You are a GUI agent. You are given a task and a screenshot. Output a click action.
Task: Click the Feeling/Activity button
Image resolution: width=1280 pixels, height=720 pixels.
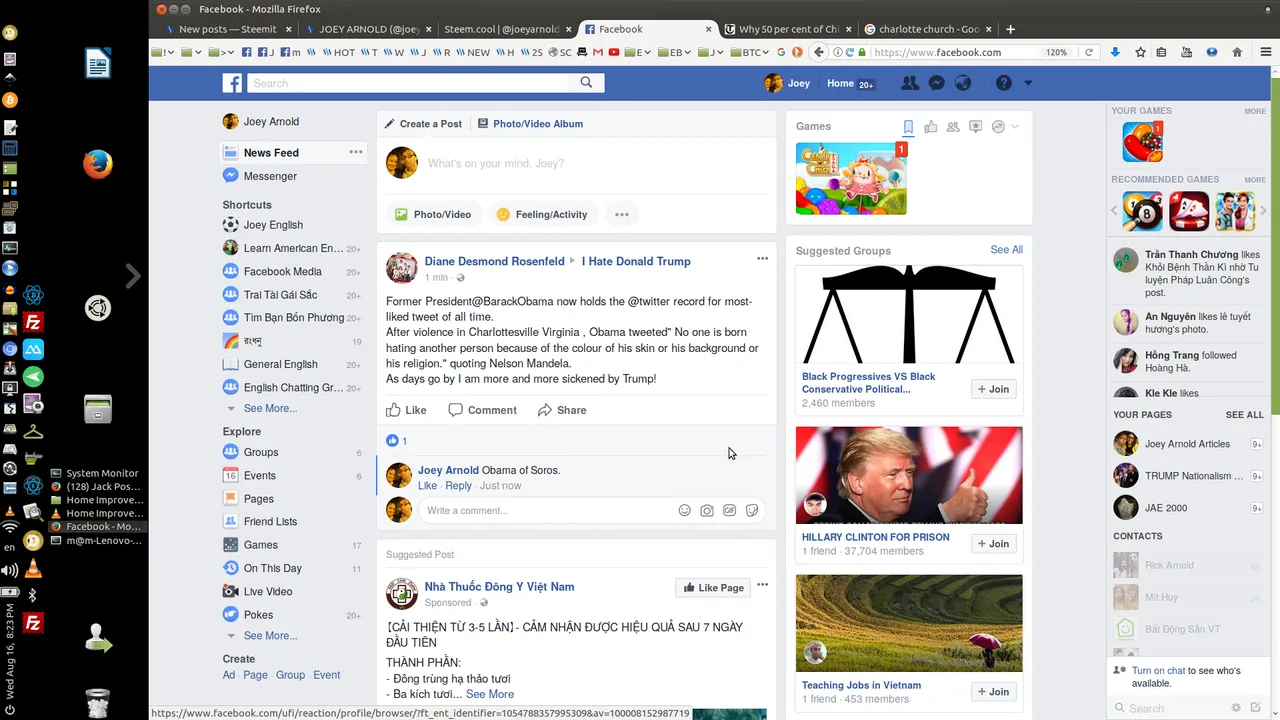[542, 214]
